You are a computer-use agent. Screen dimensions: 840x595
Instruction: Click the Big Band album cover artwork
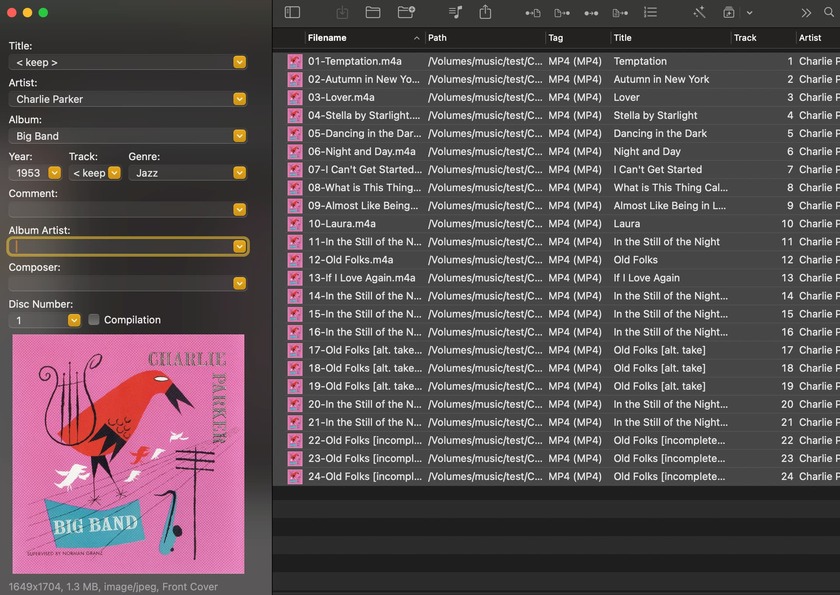pos(128,454)
